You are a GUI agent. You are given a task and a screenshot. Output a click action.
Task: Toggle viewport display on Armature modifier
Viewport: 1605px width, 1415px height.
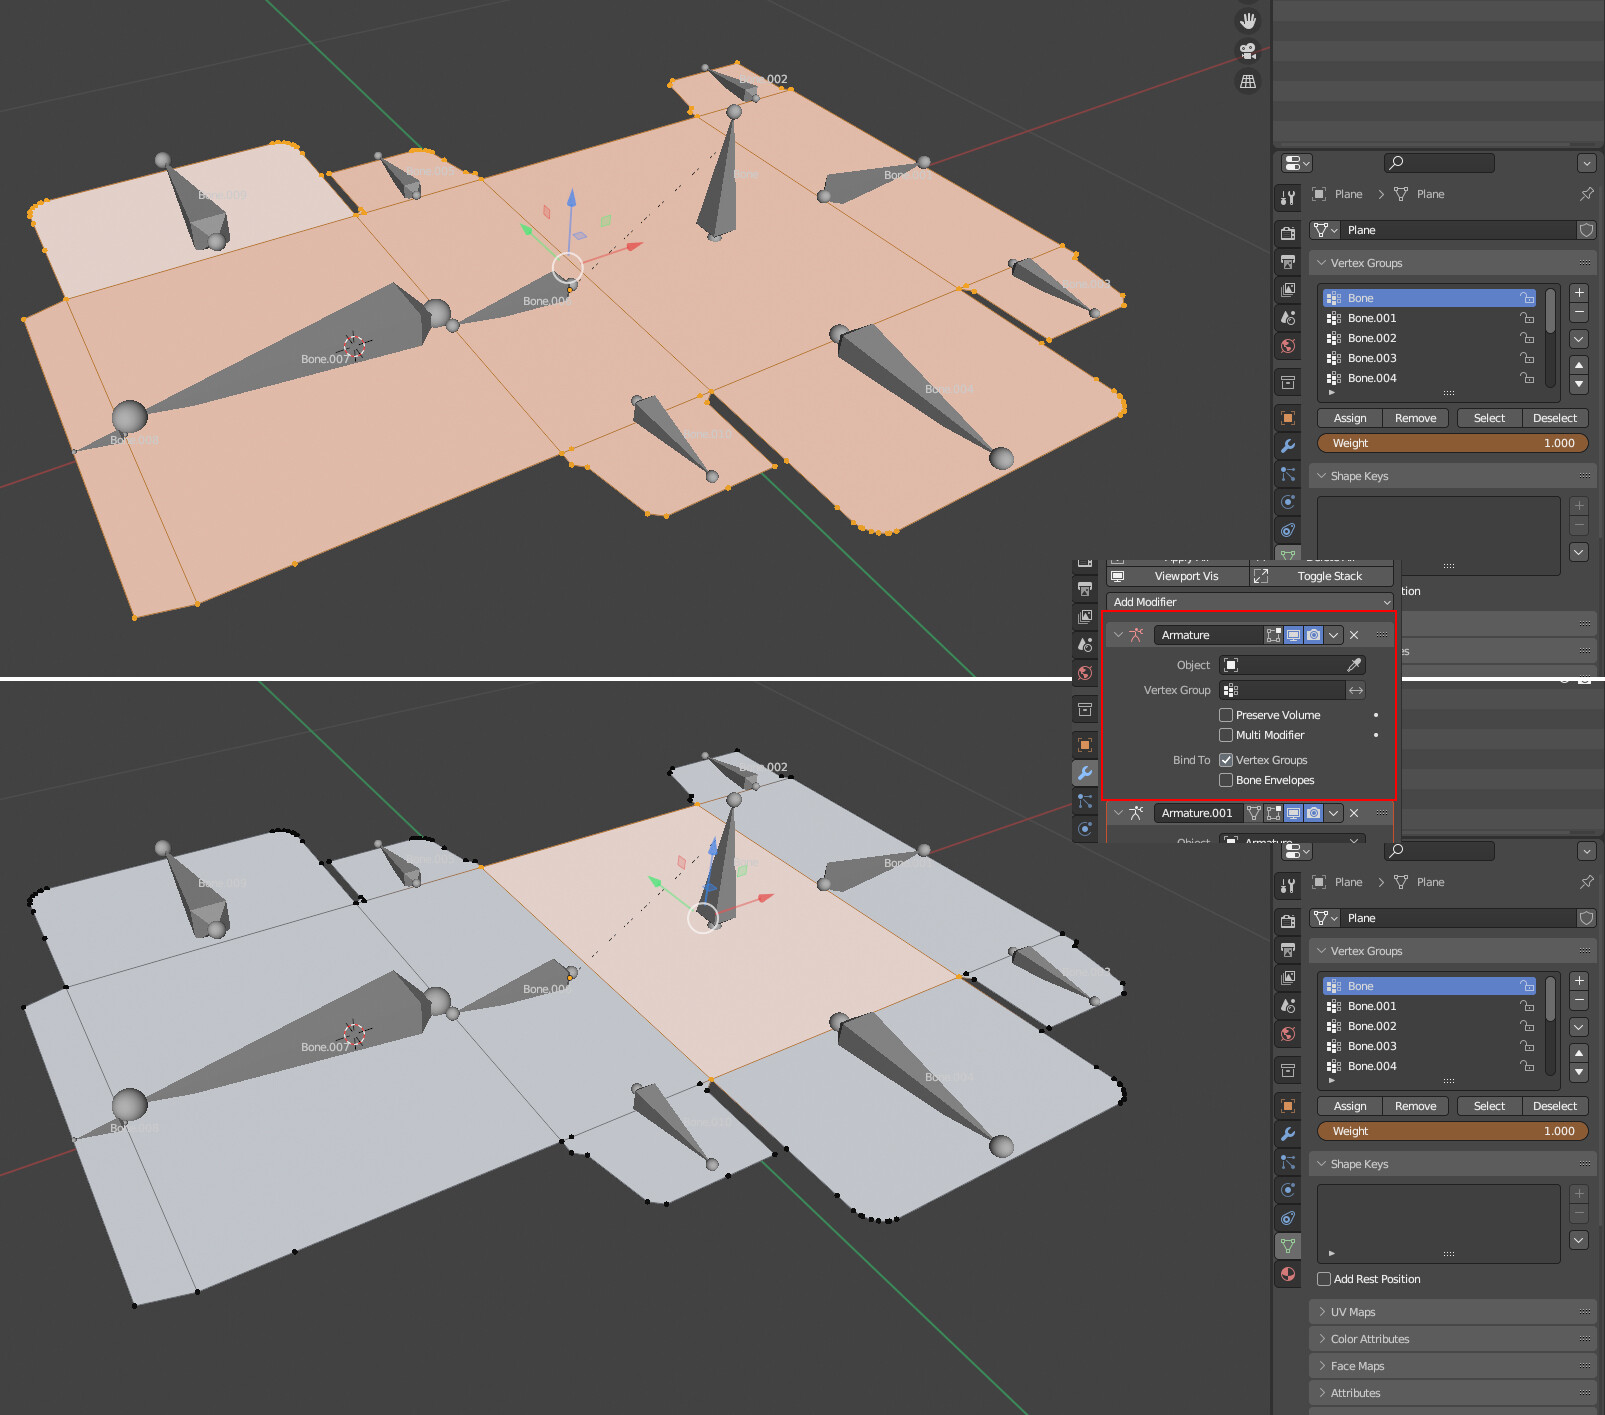pyautogui.click(x=1294, y=635)
